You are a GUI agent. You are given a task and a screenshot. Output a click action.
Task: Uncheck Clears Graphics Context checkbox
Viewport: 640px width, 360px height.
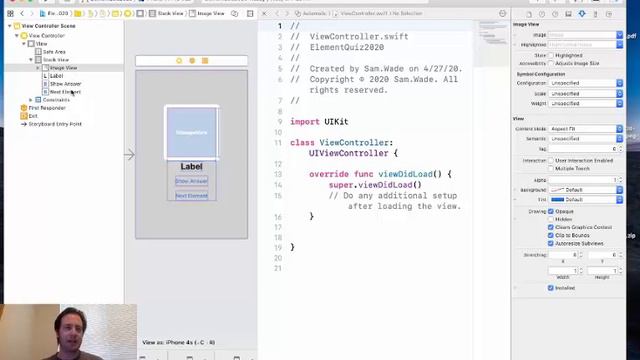pyautogui.click(x=551, y=227)
